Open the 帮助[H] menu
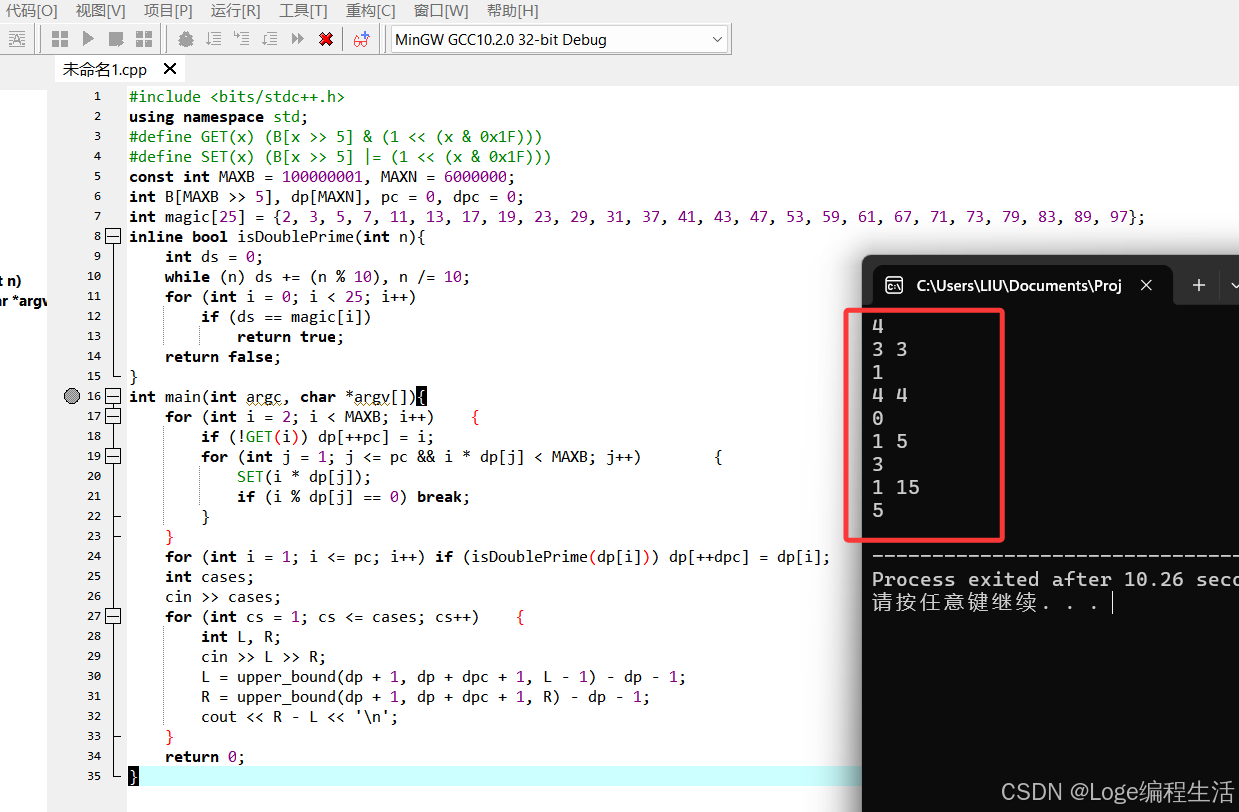 point(512,10)
